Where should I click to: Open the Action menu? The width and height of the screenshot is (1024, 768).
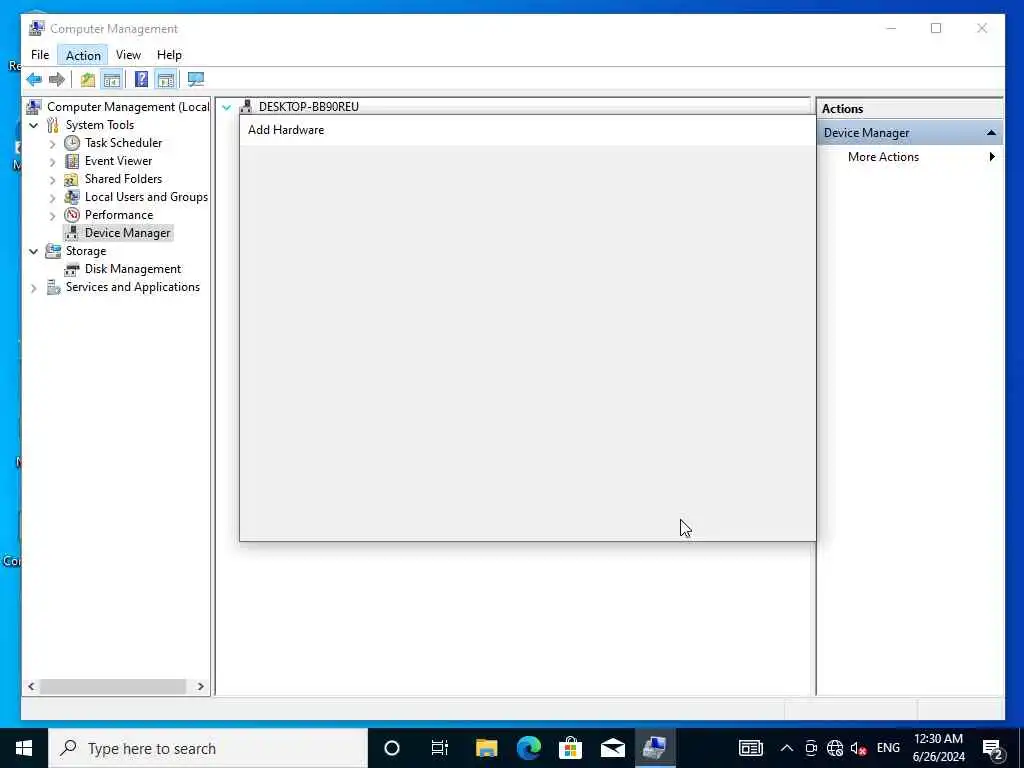pyautogui.click(x=83, y=56)
